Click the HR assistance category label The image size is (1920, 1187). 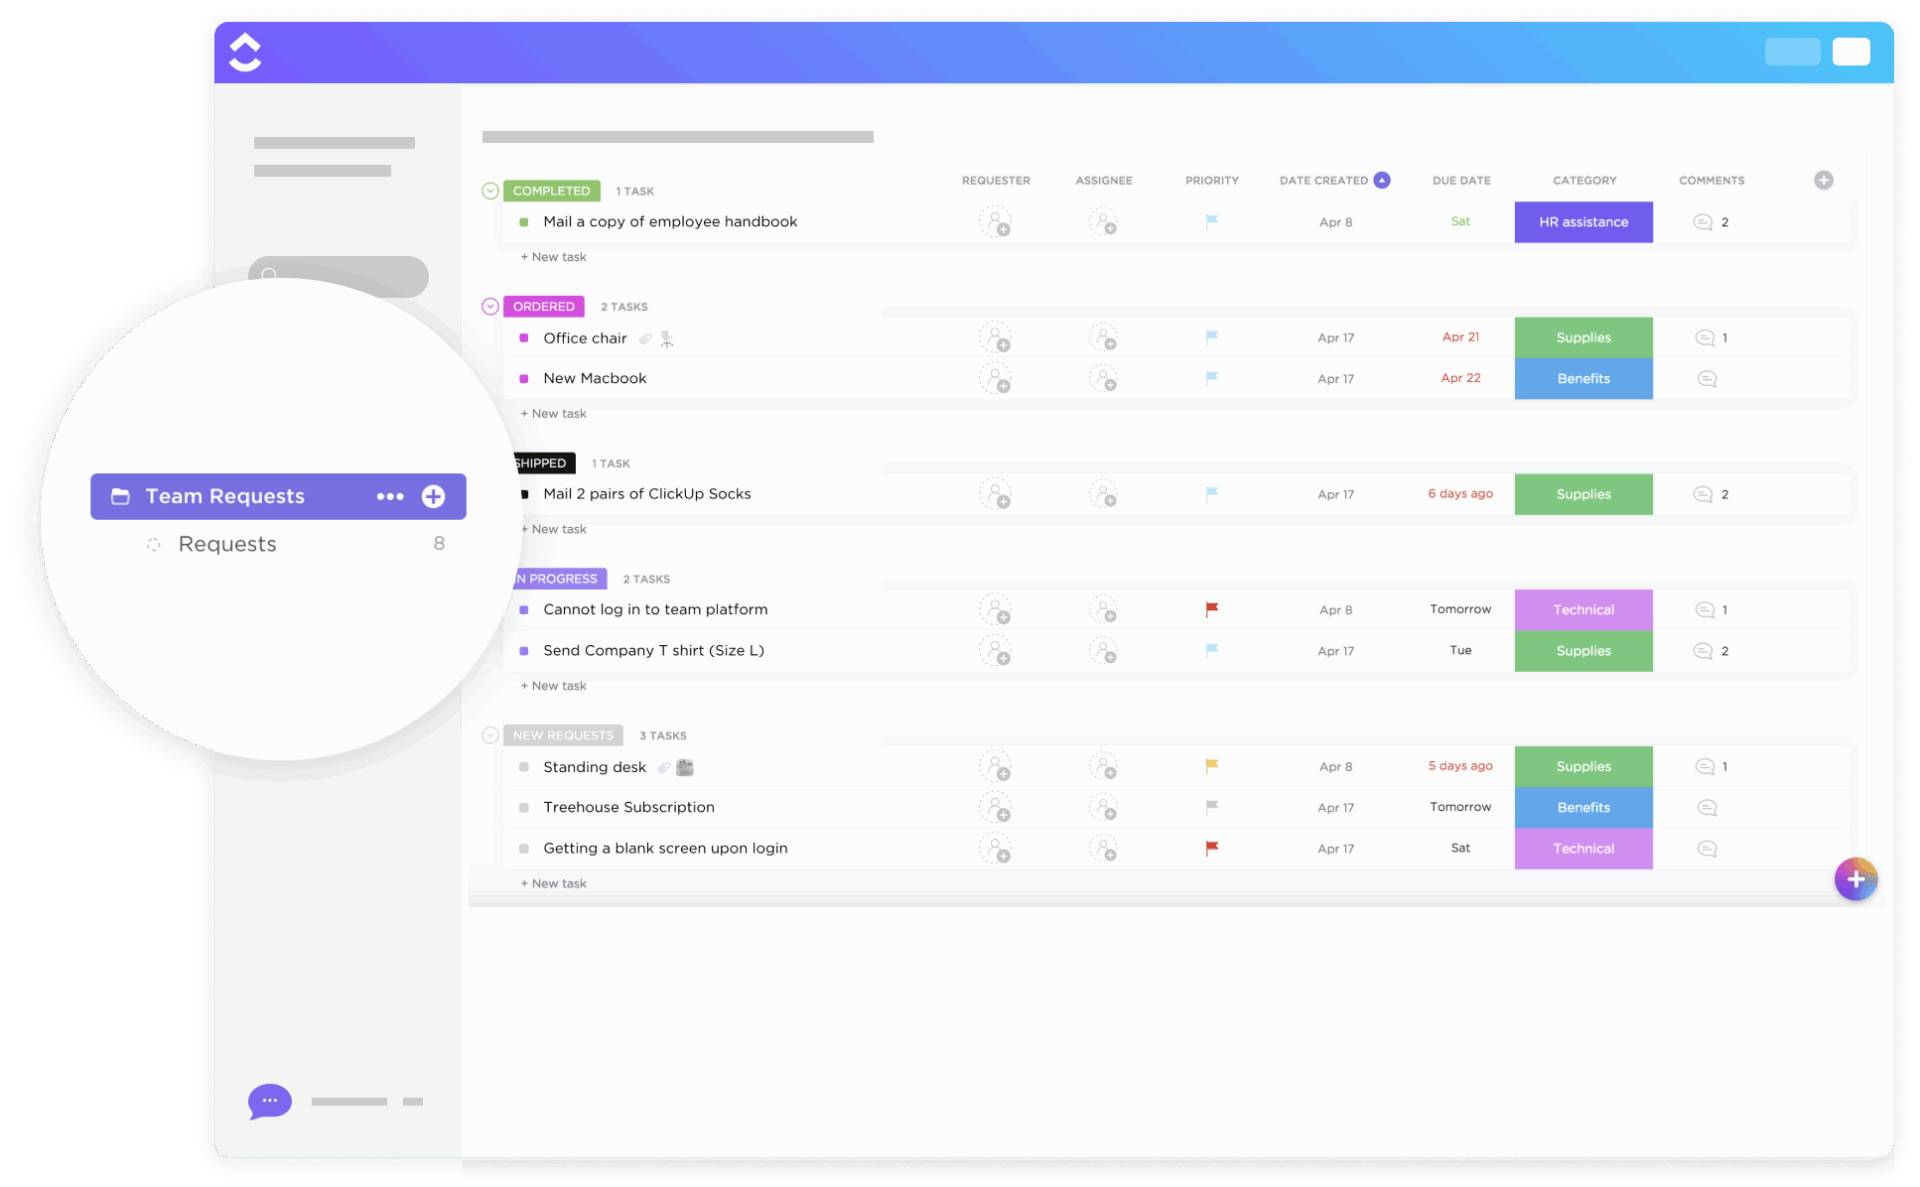(x=1583, y=222)
